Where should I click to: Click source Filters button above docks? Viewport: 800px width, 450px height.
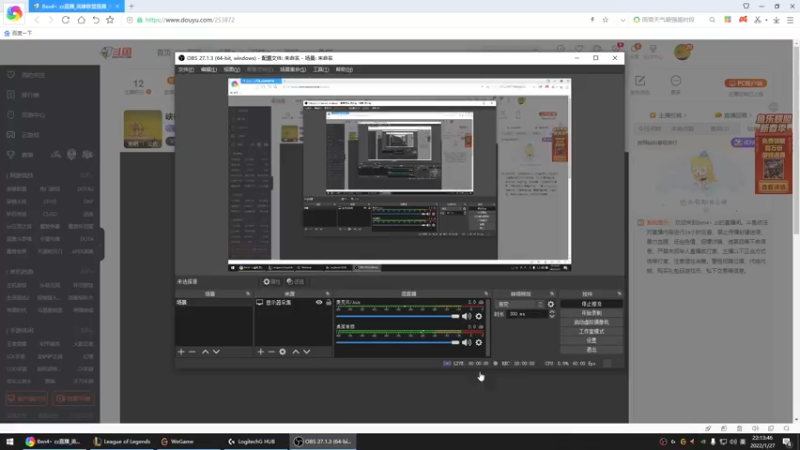295,282
